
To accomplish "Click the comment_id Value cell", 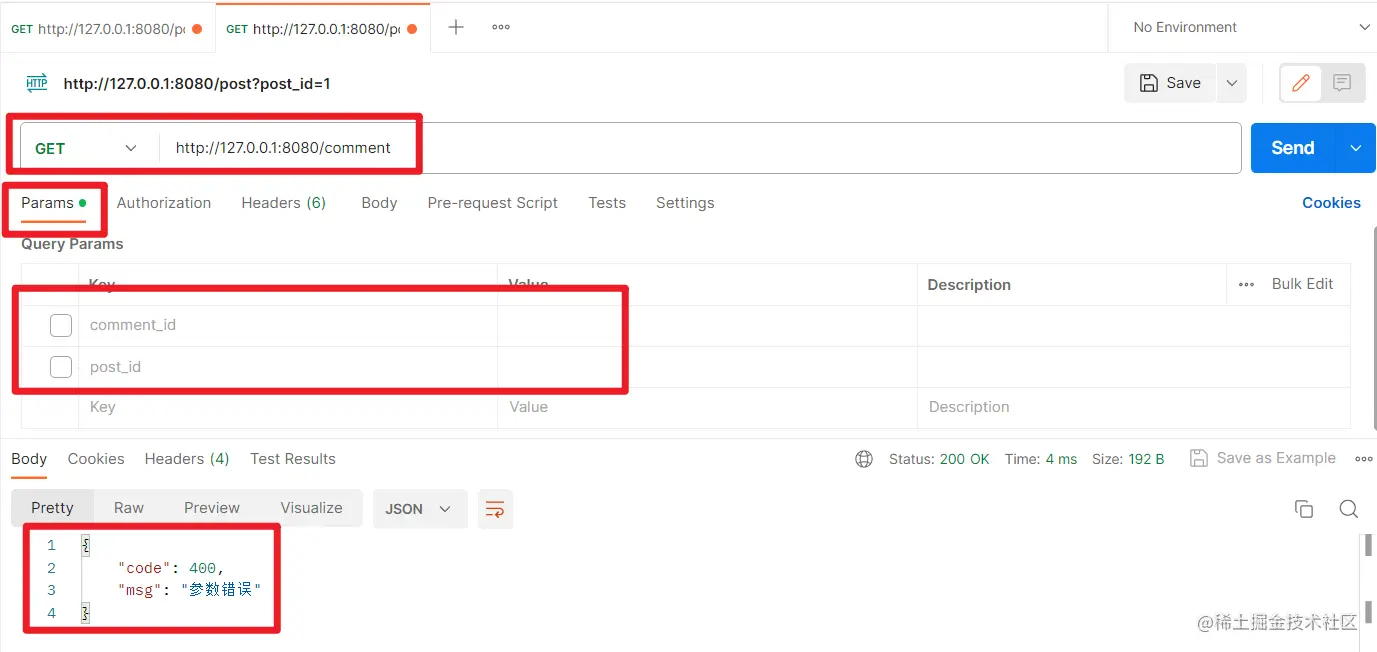I will [x=707, y=325].
